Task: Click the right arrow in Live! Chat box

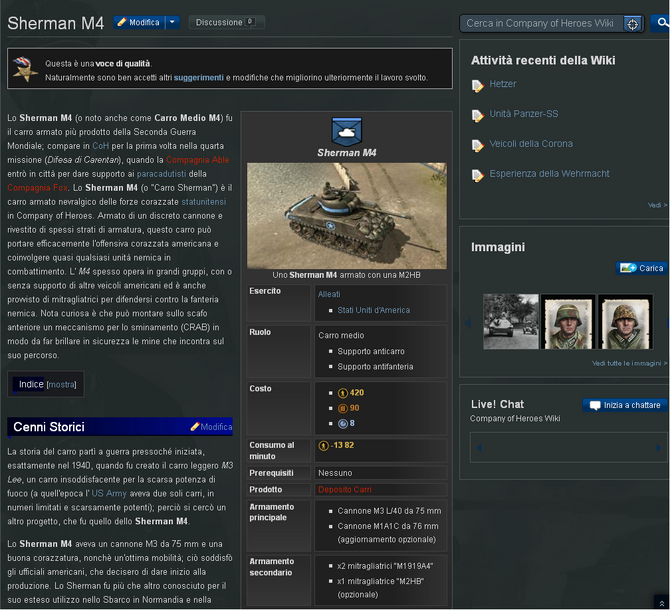Action: click(658, 448)
